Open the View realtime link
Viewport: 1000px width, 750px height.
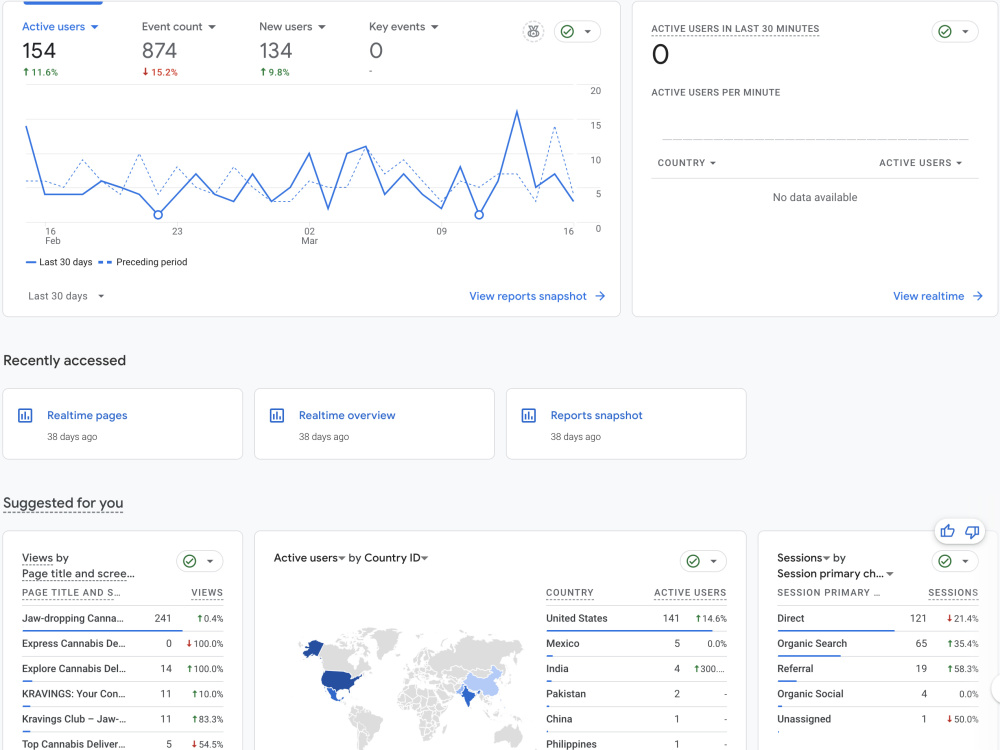928,296
